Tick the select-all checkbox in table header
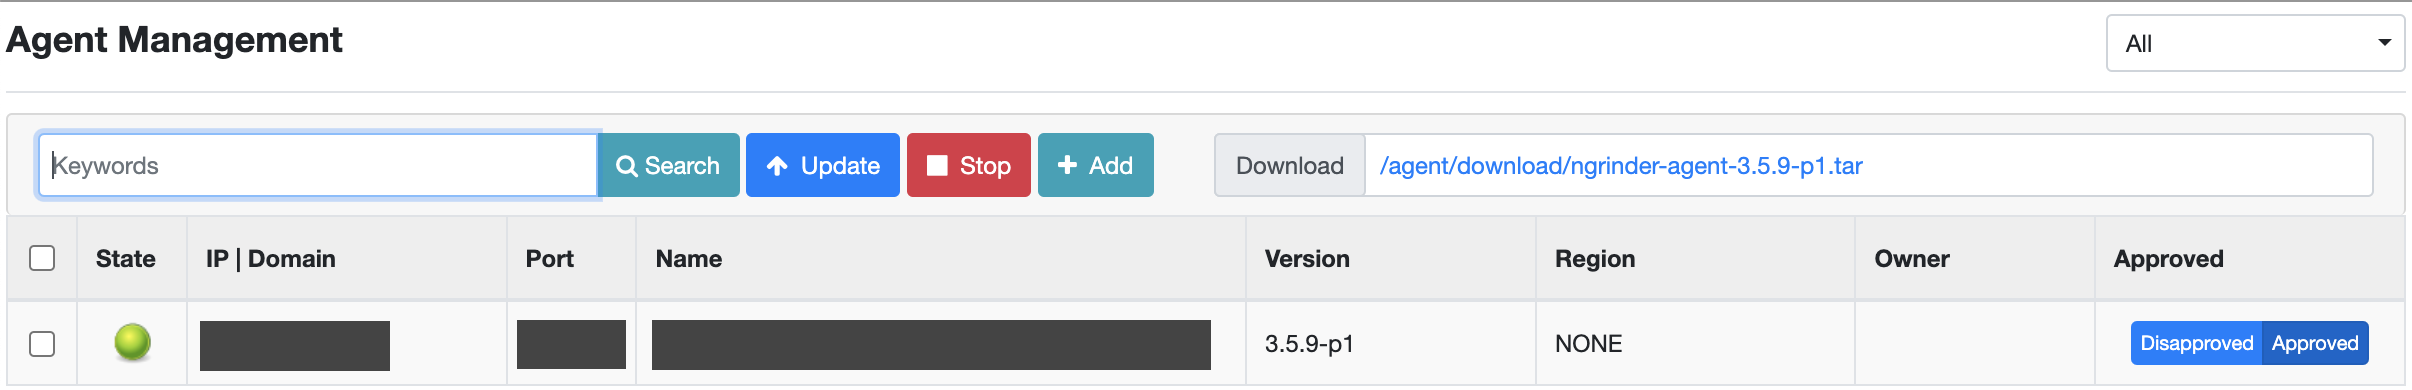2412x390 pixels. (x=42, y=258)
